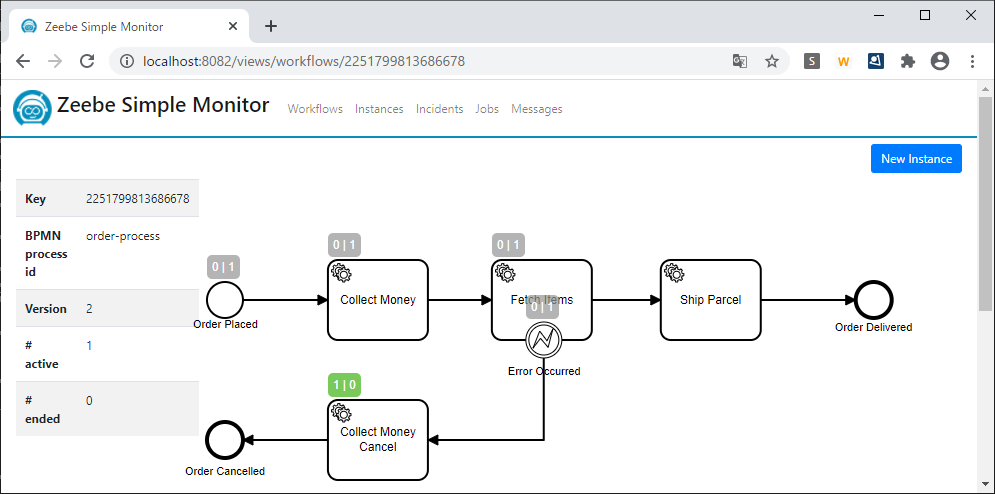Select the Order Delivered end event circle

point(874,300)
